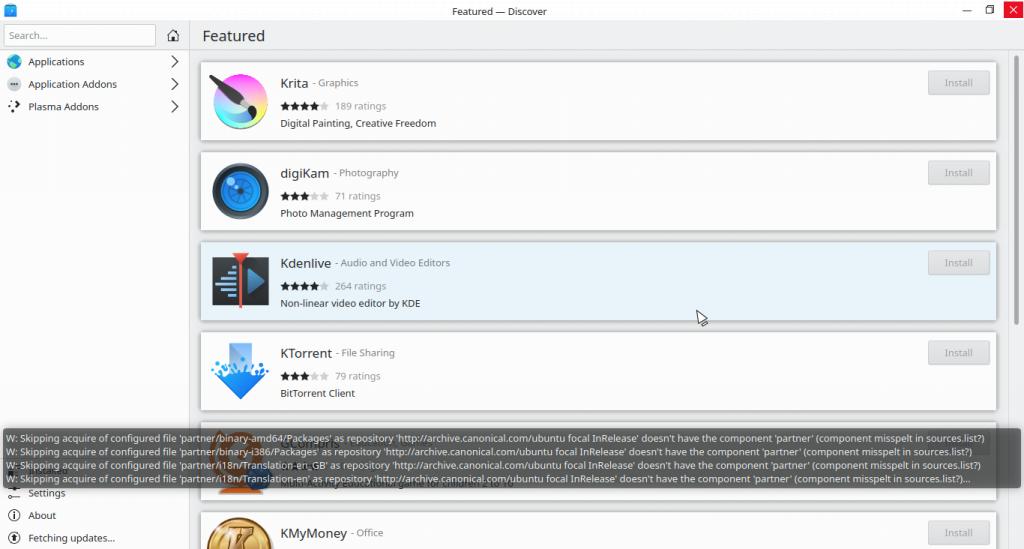The image size is (1024, 549).
Task: Click the digiKam title text
Action: [304, 174]
